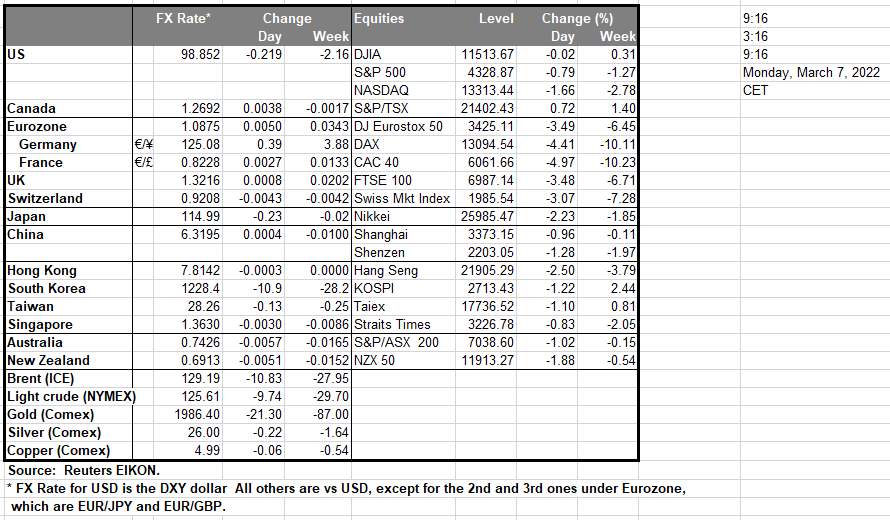Click Gold (Comex) price 1986.40
This screenshot has width=890, height=520.
point(198,415)
